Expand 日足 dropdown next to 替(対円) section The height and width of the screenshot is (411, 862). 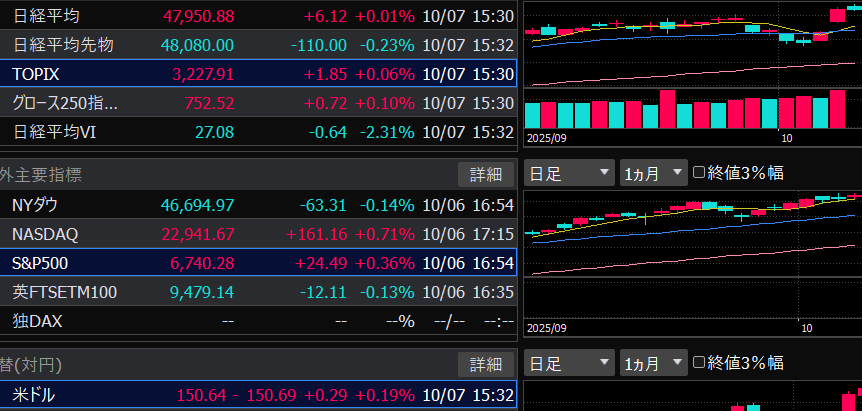568,362
